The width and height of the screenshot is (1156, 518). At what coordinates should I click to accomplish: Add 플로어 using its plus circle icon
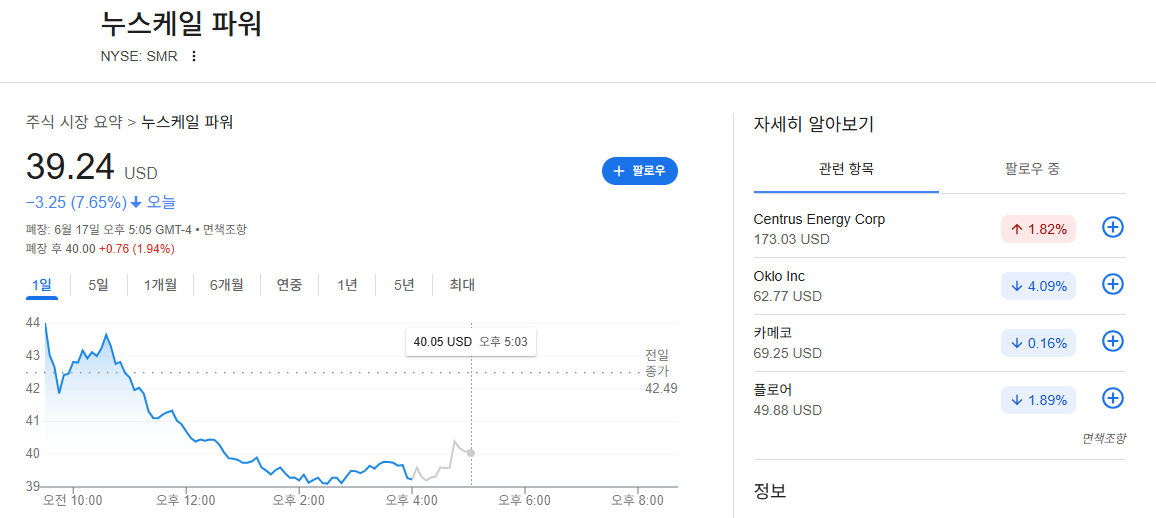(x=1113, y=399)
